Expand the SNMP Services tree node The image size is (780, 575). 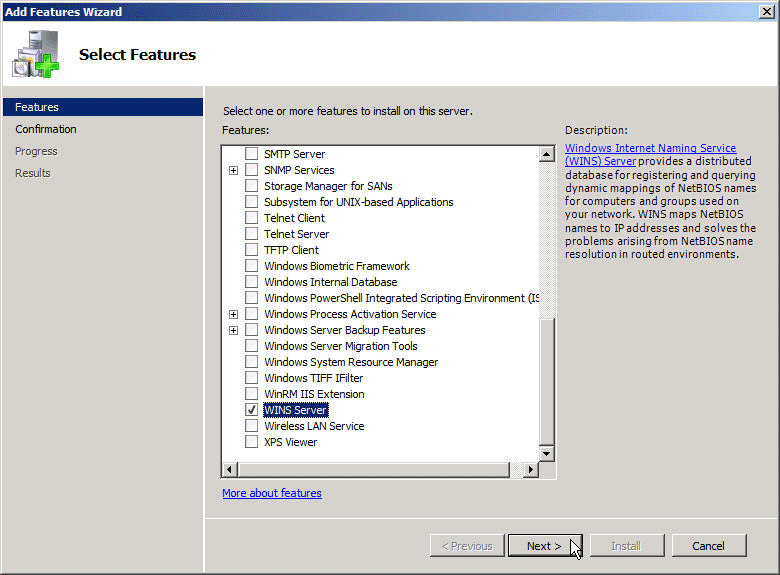point(233,170)
